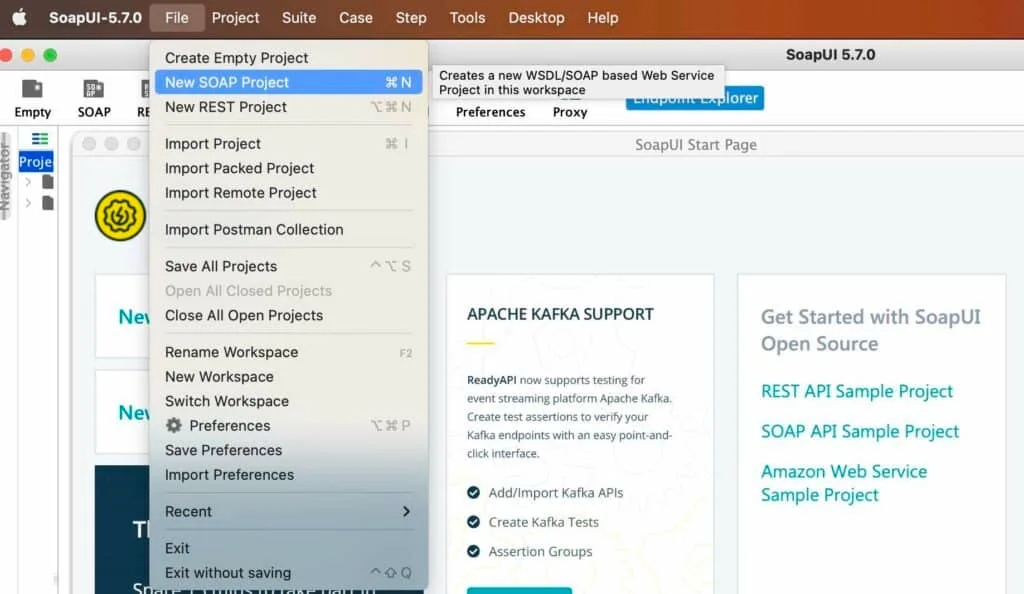The image size is (1024, 594).
Task: Click the gear icon beside Preferences
Action: pyautogui.click(x=174, y=425)
